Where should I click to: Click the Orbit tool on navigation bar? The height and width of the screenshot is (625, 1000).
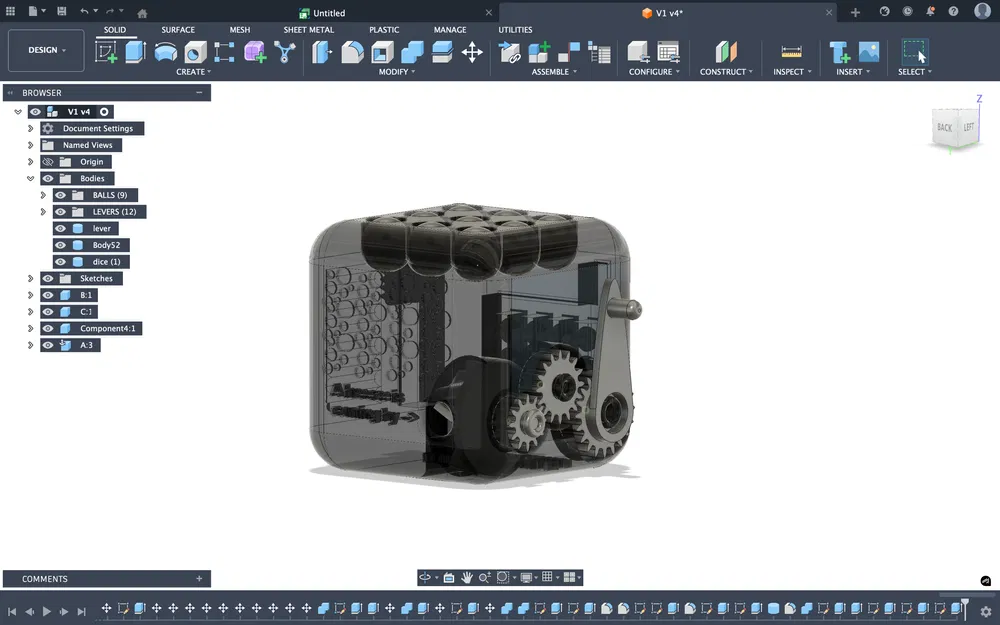(x=426, y=577)
